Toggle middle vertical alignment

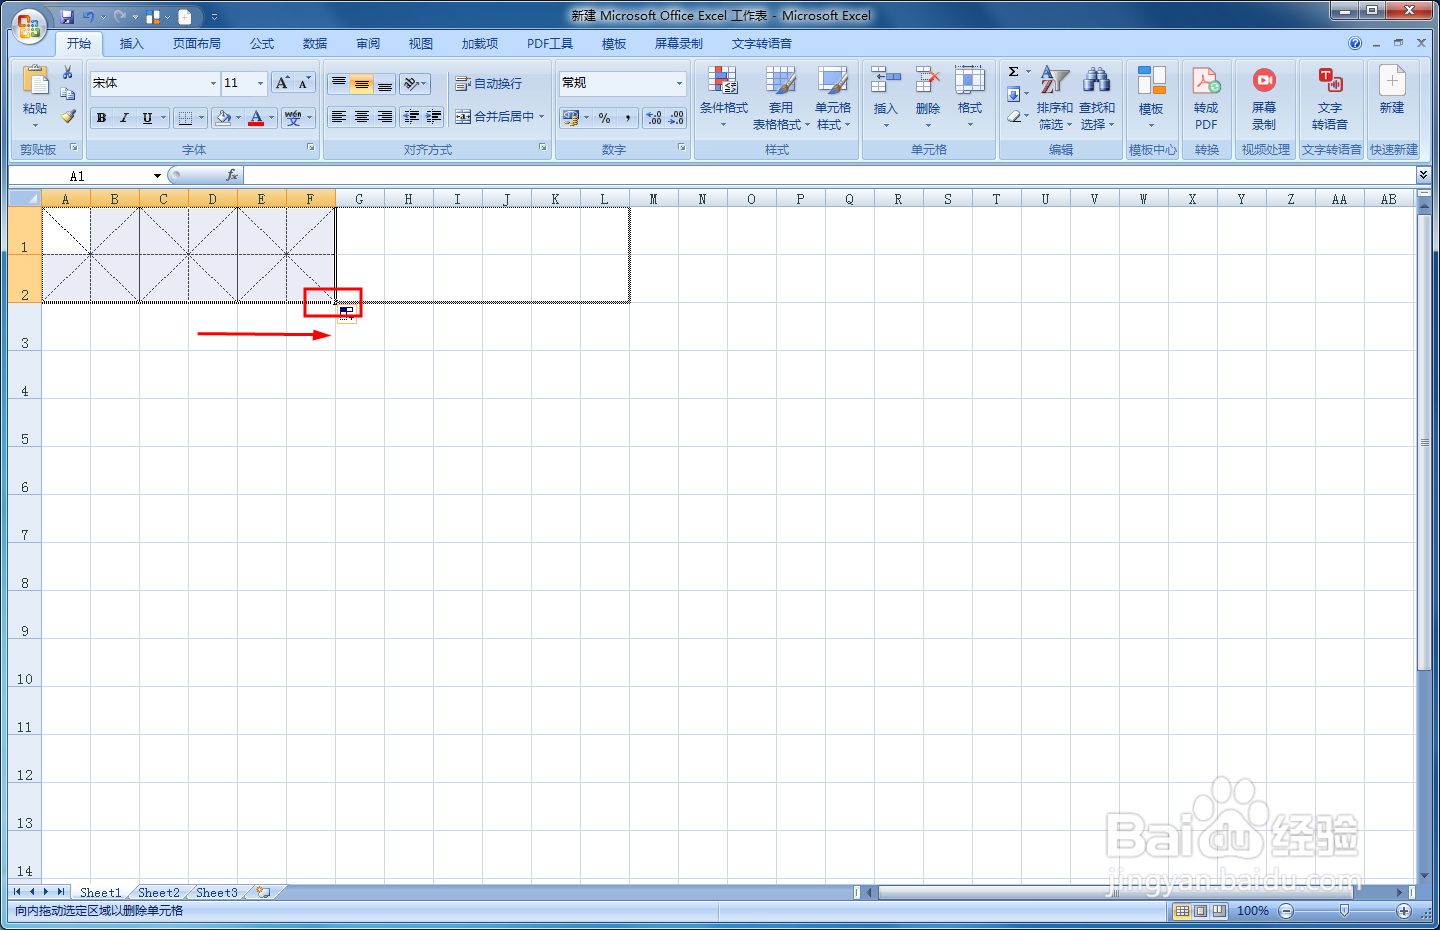point(362,83)
